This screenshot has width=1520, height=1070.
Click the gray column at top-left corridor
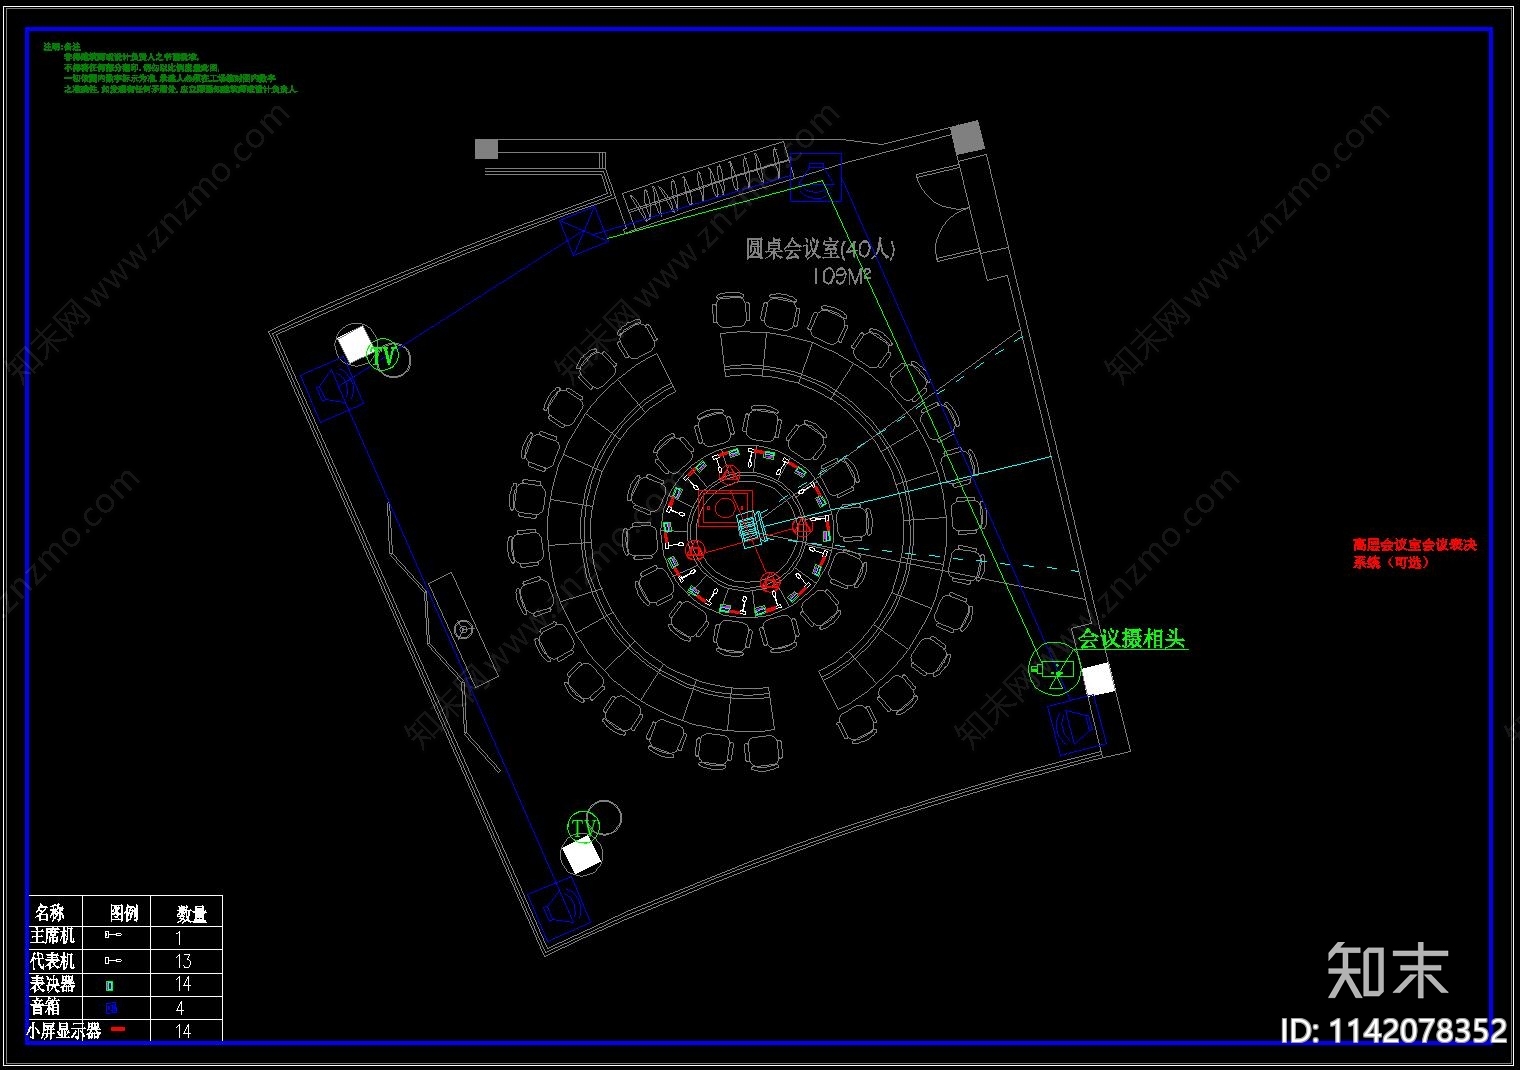click(x=486, y=149)
